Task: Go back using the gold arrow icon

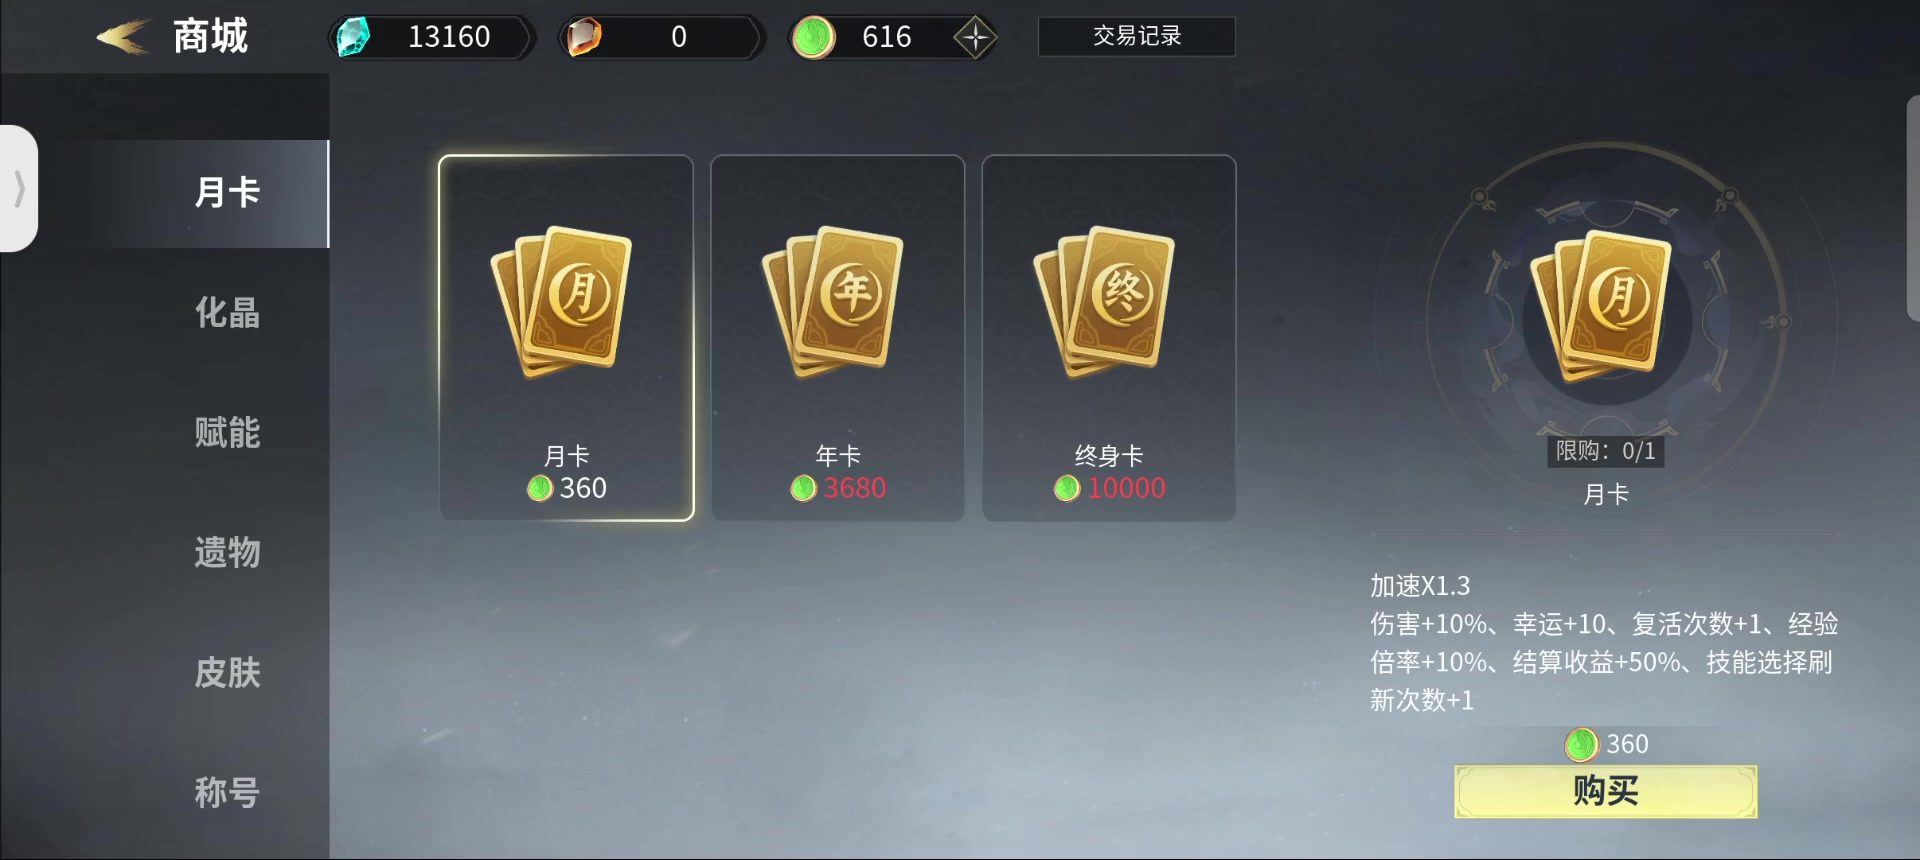Action: tap(123, 37)
